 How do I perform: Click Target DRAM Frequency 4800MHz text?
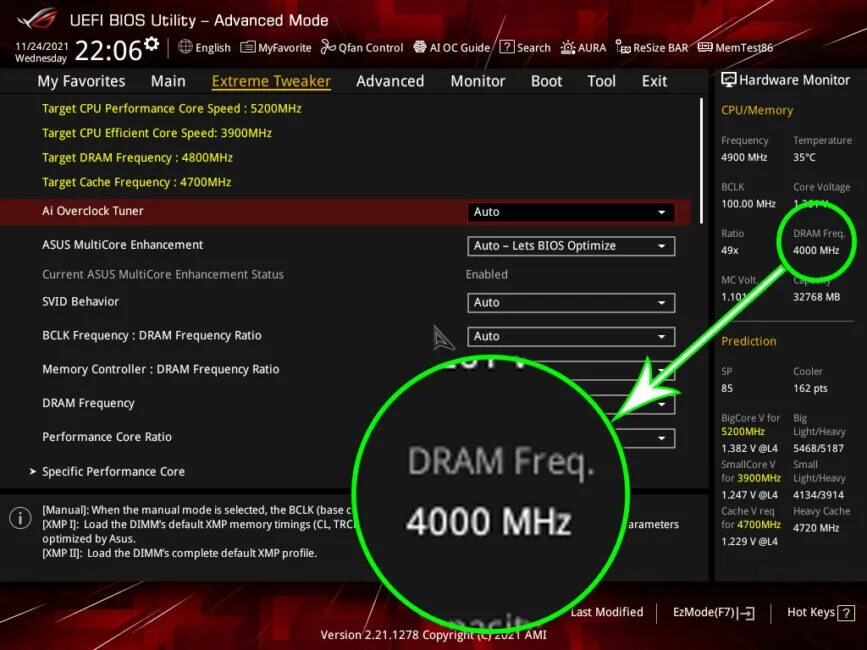click(x=137, y=158)
